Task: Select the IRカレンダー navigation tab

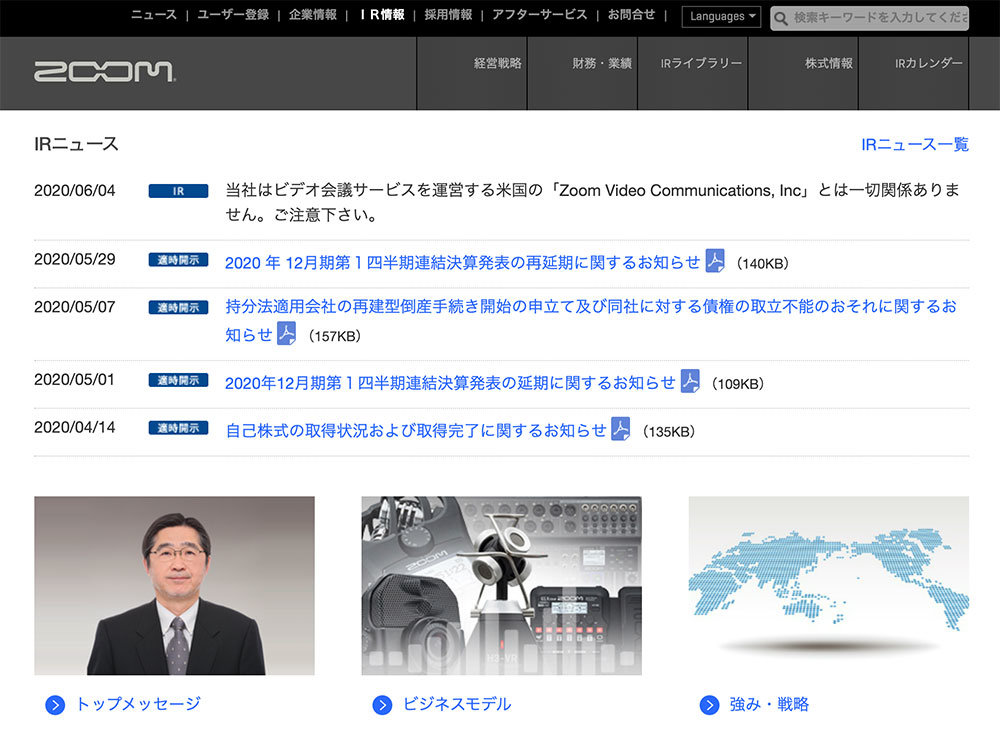Action: click(x=913, y=73)
